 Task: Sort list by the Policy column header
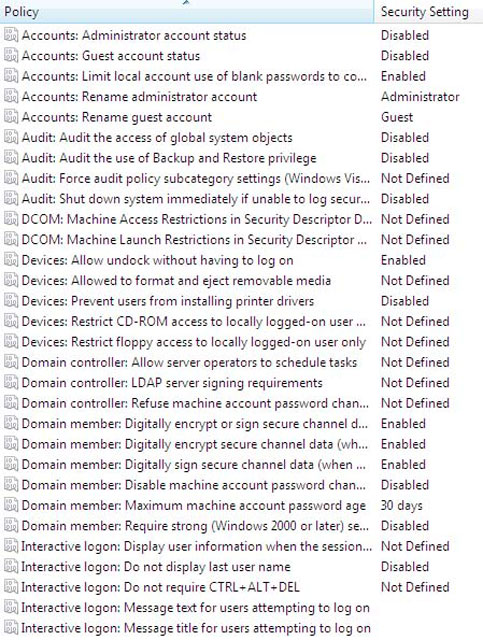point(187,12)
